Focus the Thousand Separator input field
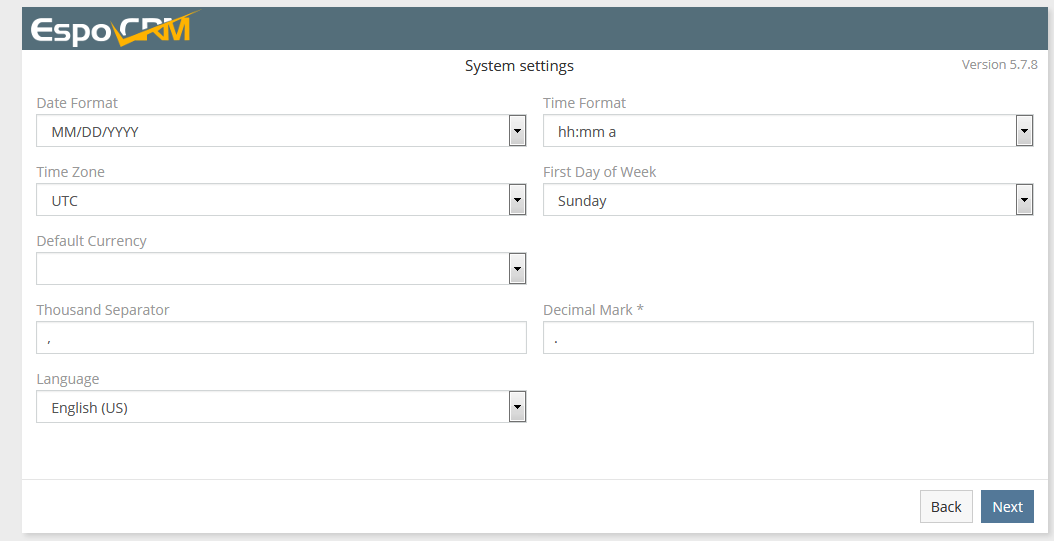Image resolution: width=1054 pixels, height=541 pixels. click(281, 337)
